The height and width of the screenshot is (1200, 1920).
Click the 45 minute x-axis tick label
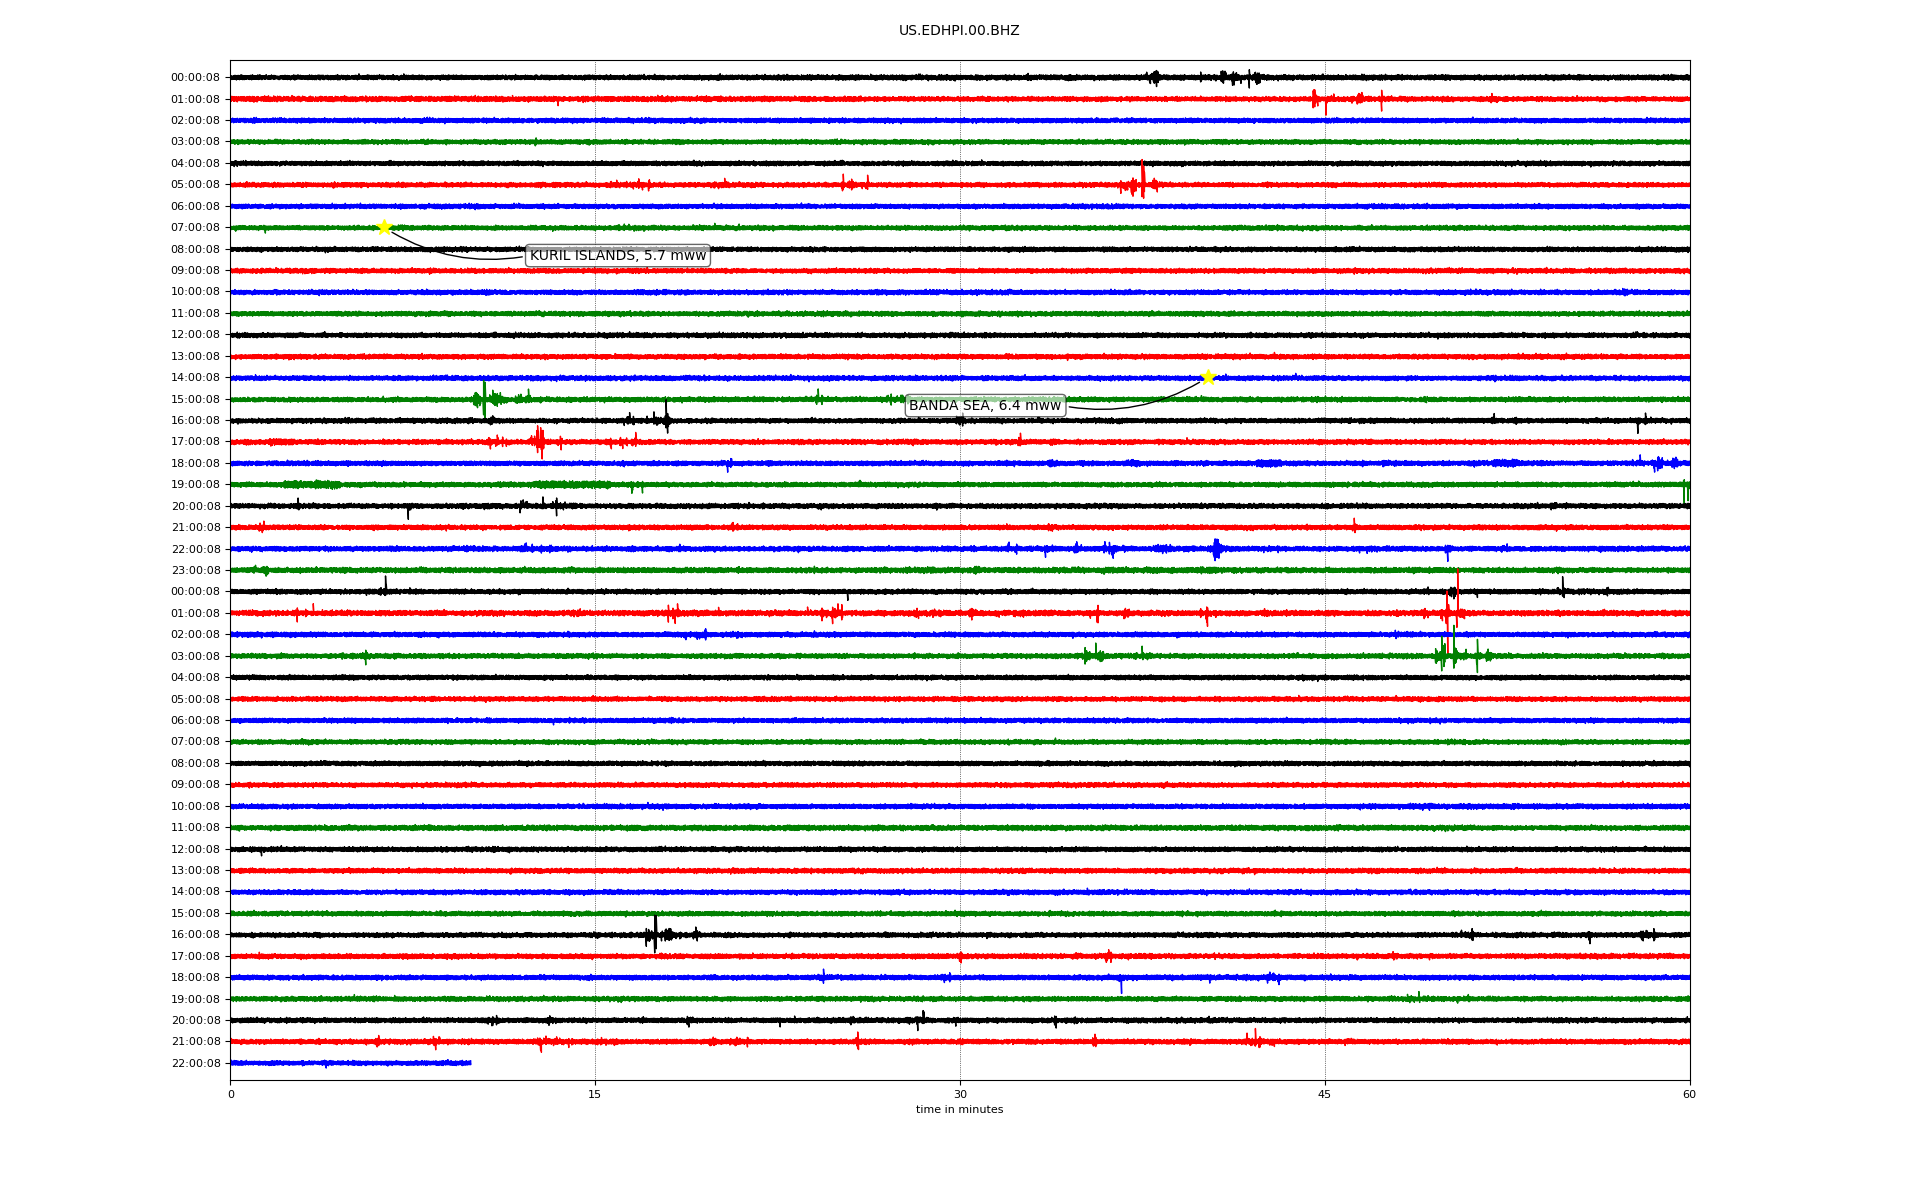coord(1324,1094)
